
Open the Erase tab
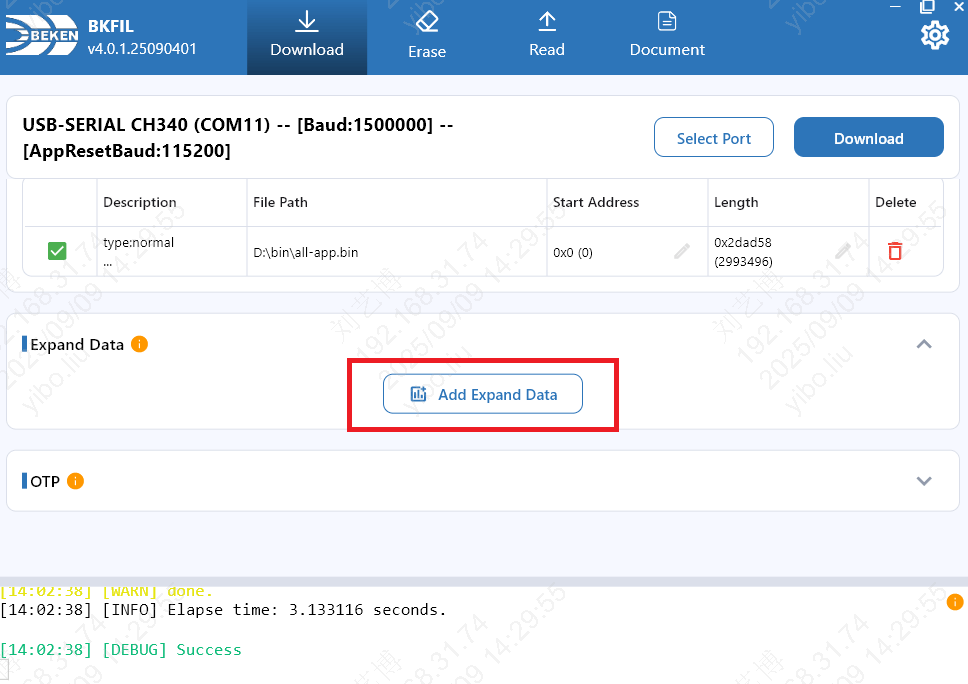click(x=427, y=37)
